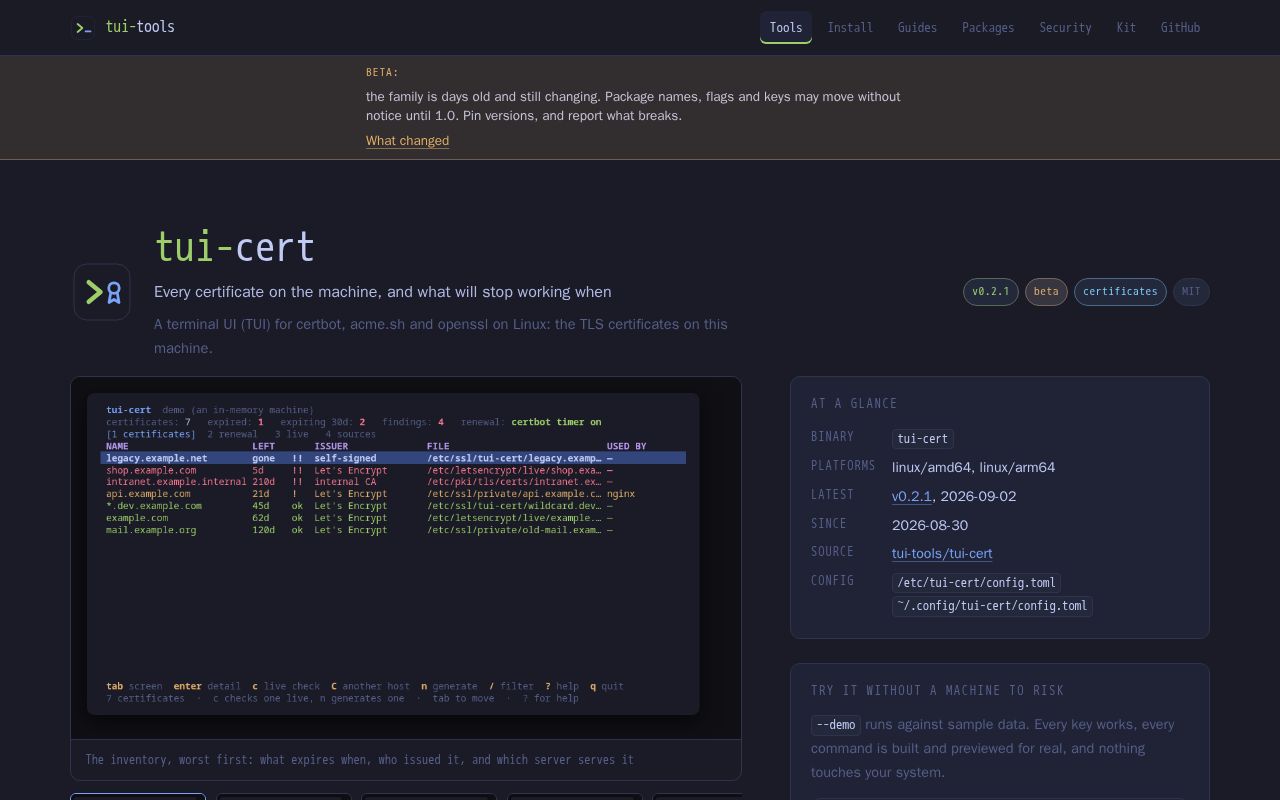Viewport: 1280px width, 800px height.
Task: Click the 2026-08-30 since date
Action: tap(930, 525)
